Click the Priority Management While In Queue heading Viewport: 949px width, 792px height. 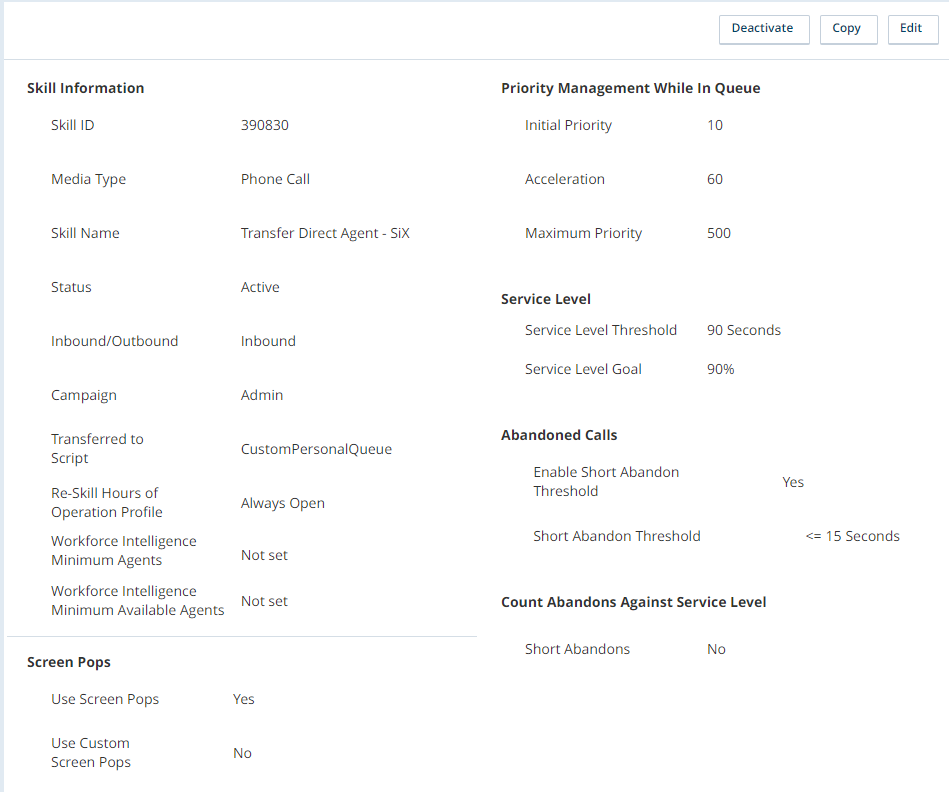pyautogui.click(x=630, y=88)
